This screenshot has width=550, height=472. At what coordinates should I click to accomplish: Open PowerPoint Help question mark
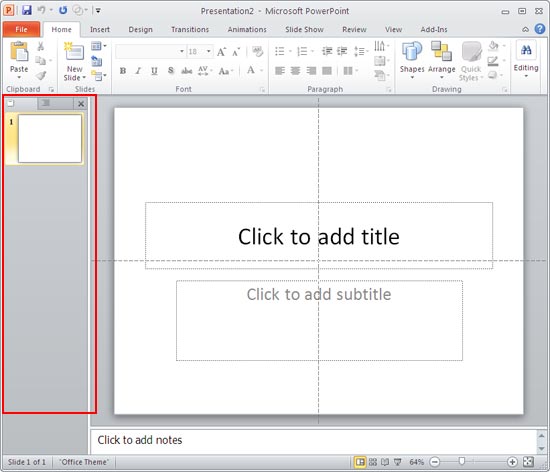[x=540, y=29]
